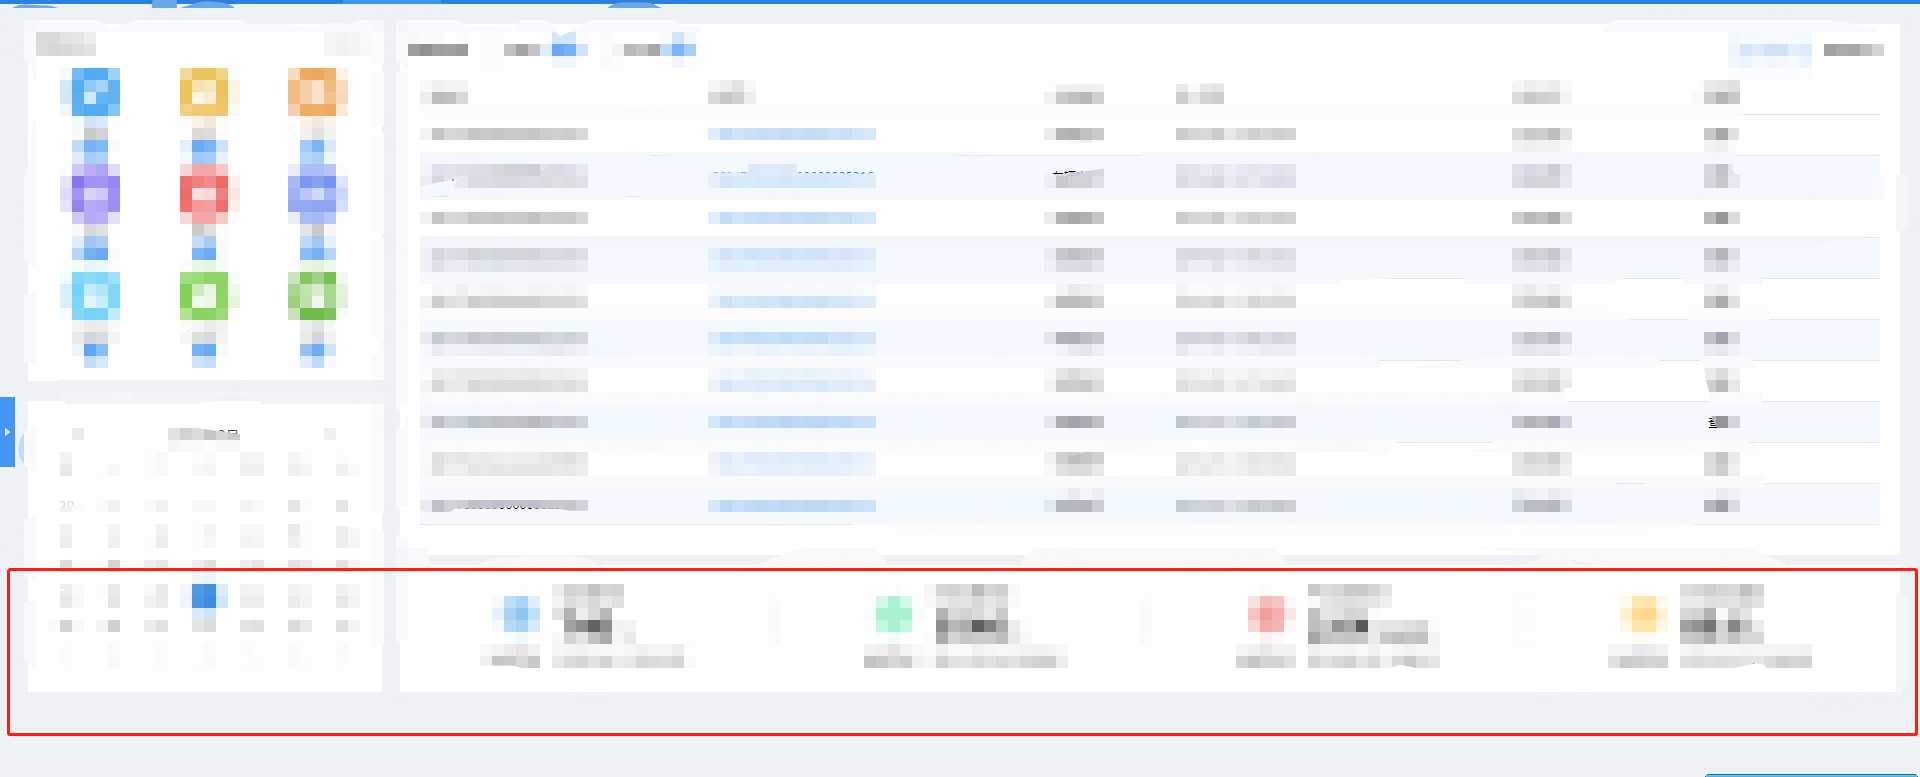Open the red shortcut icon
The width and height of the screenshot is (1920, 777).
click(x=204, y=195)
